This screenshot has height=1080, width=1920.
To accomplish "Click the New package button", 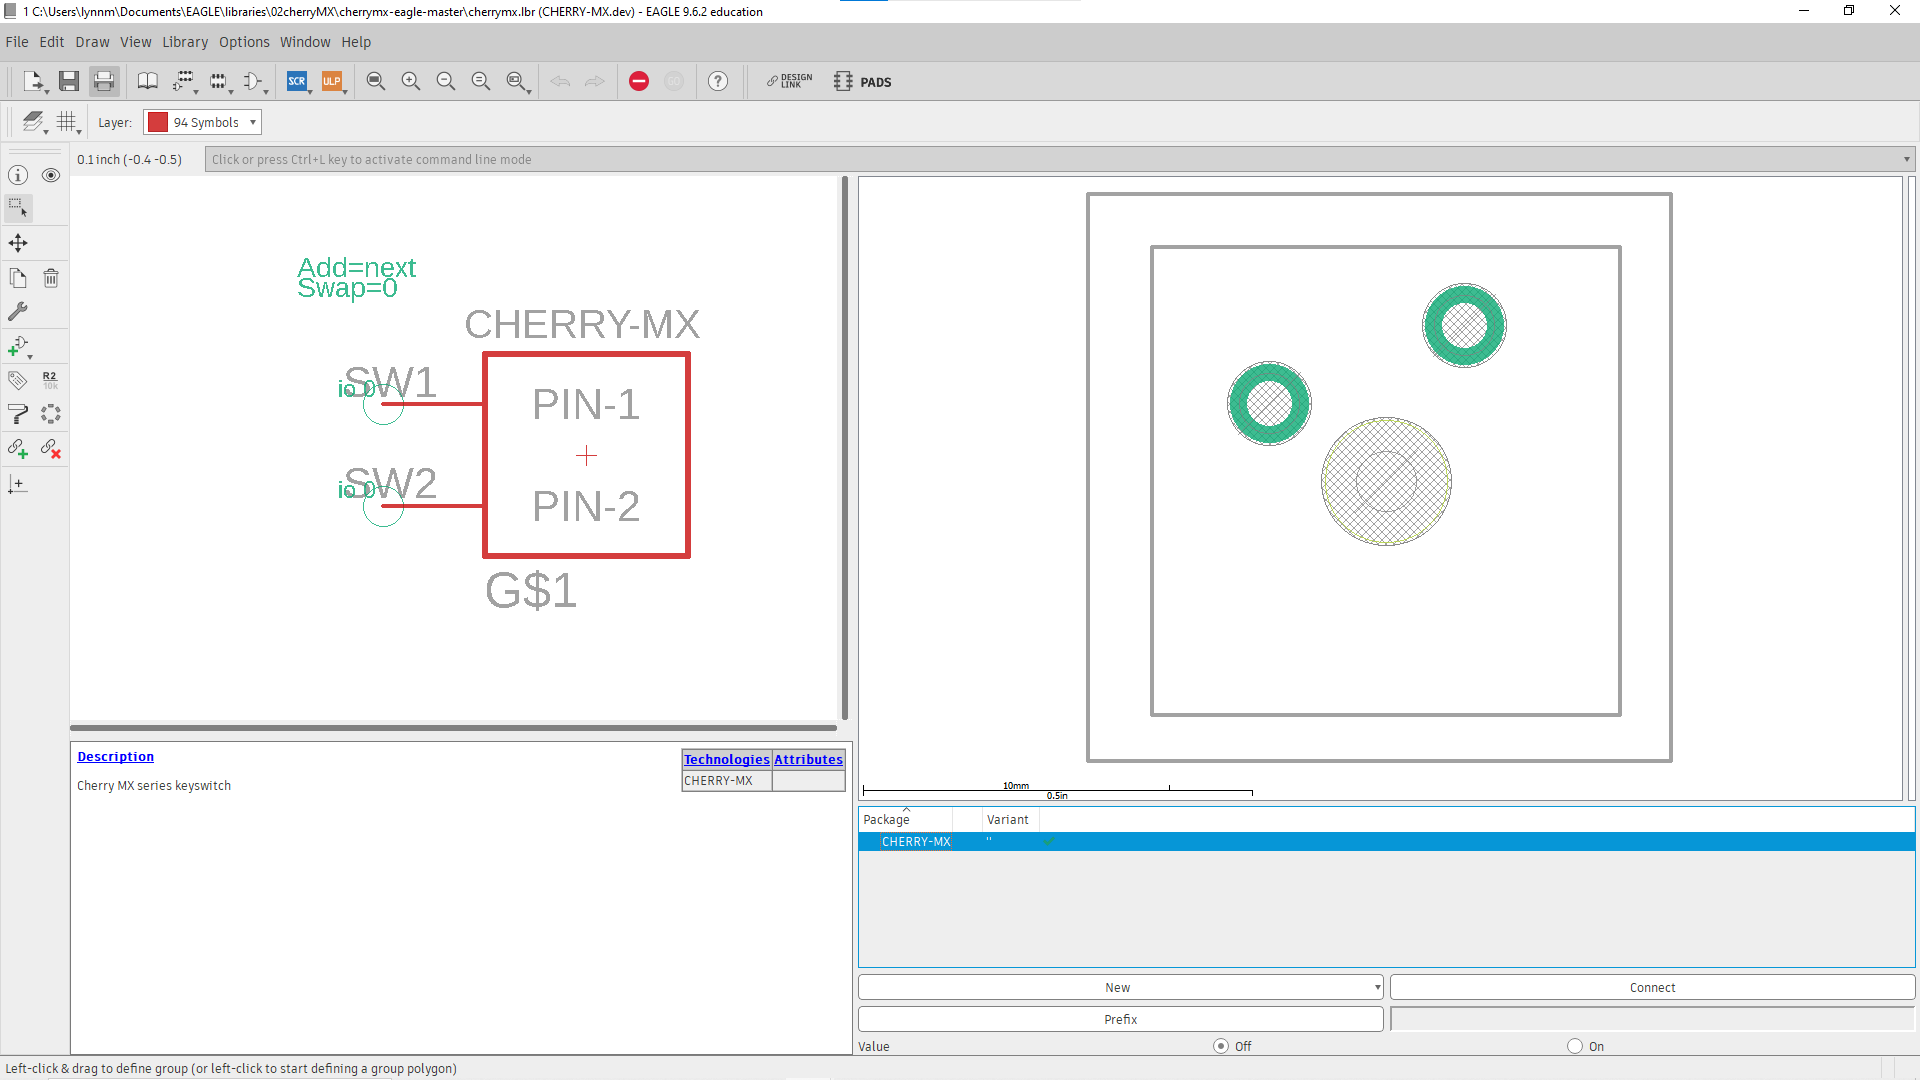I will 1120,987.
